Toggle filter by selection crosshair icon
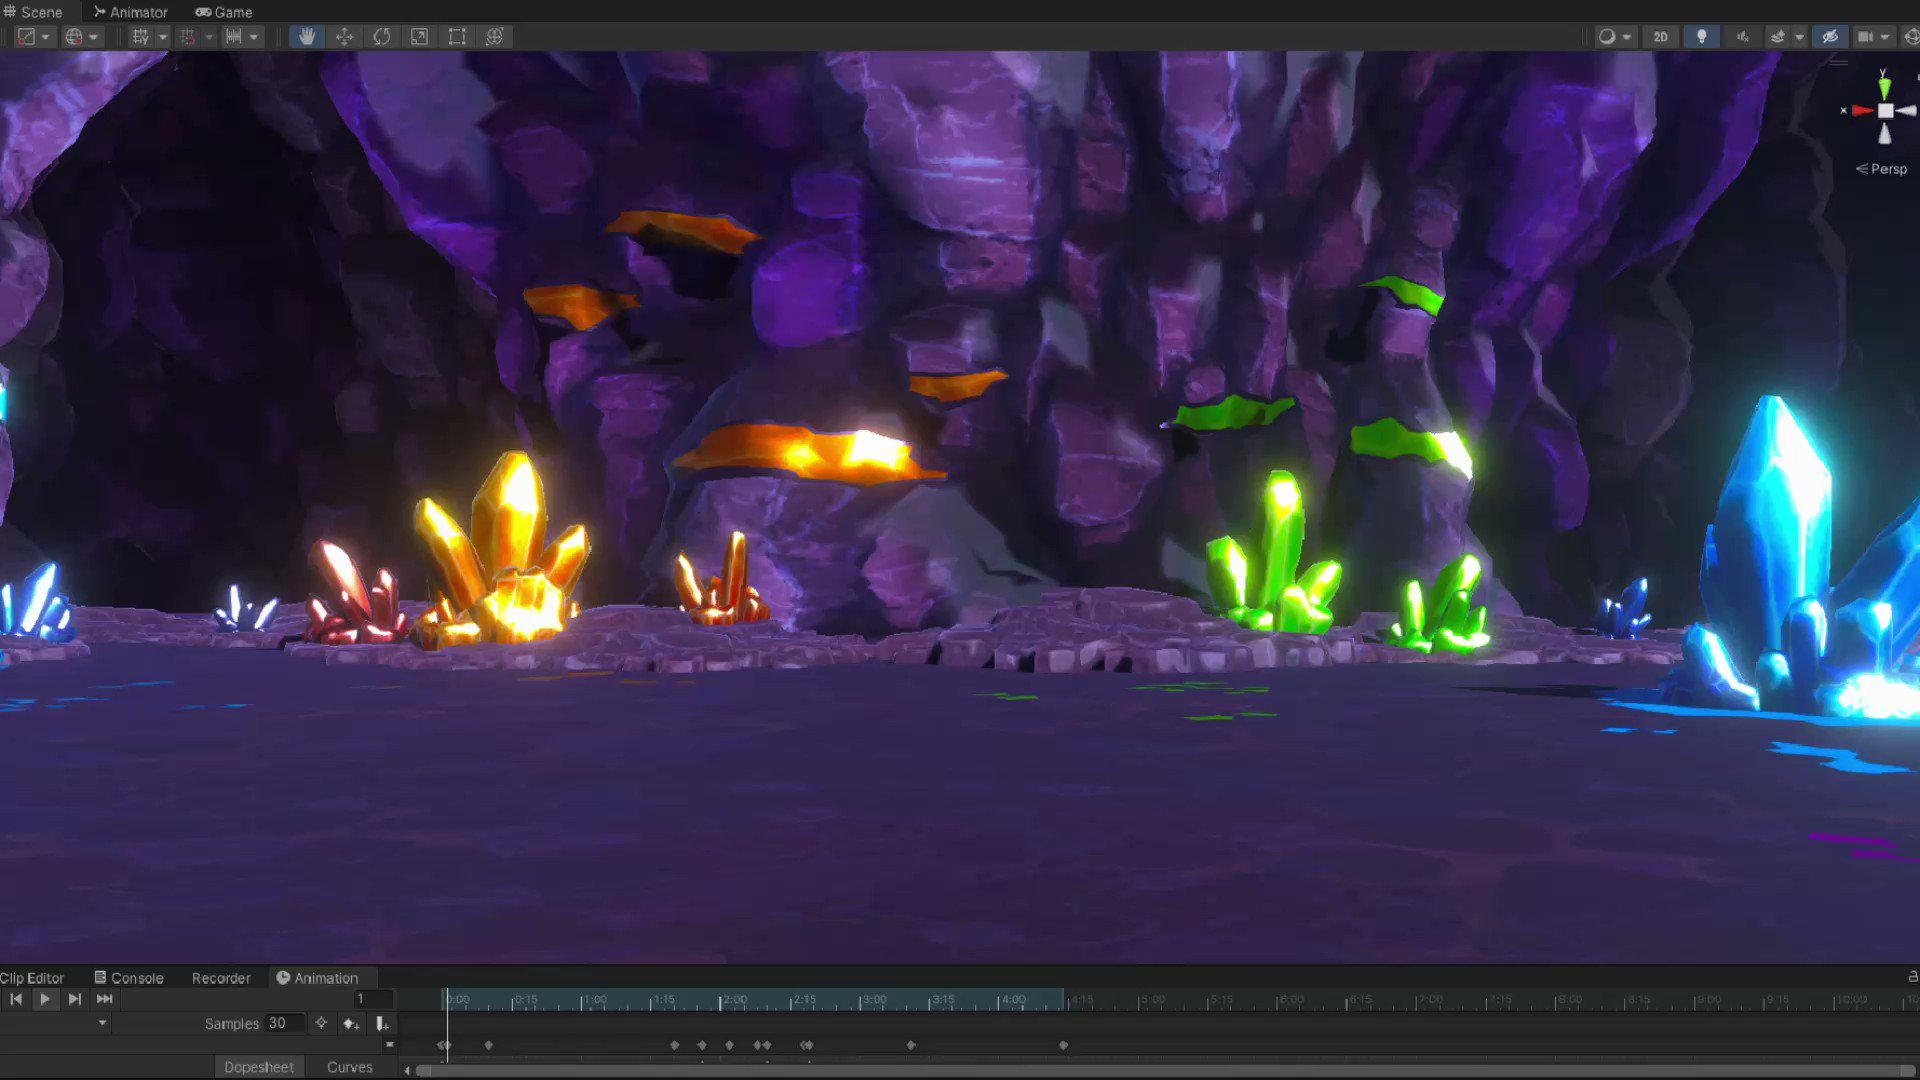The image size is (1920, 1080). (x=321, y=1023)
